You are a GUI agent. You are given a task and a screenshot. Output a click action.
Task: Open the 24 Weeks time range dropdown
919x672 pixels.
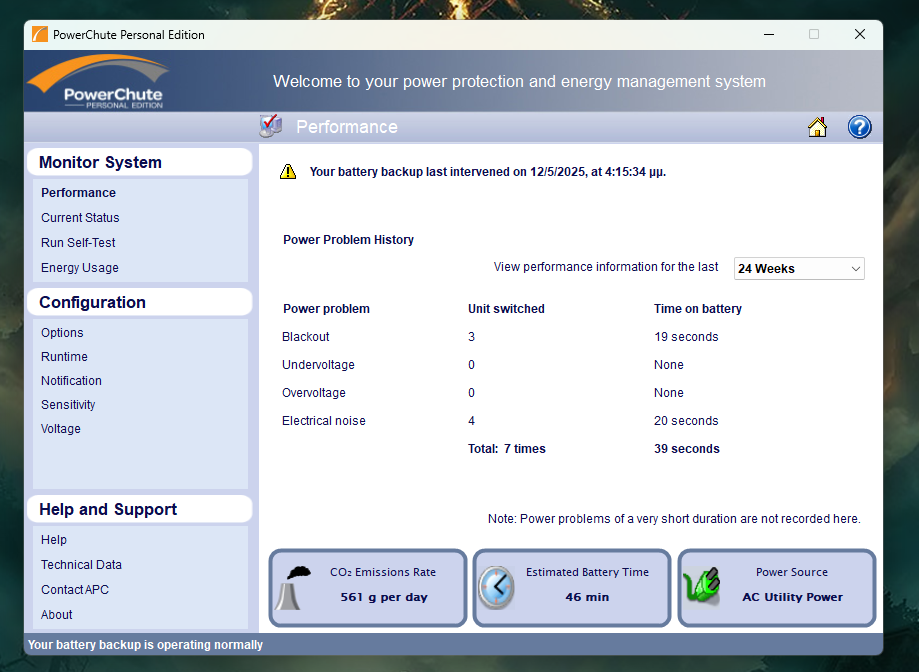click(x=799, y=268)
